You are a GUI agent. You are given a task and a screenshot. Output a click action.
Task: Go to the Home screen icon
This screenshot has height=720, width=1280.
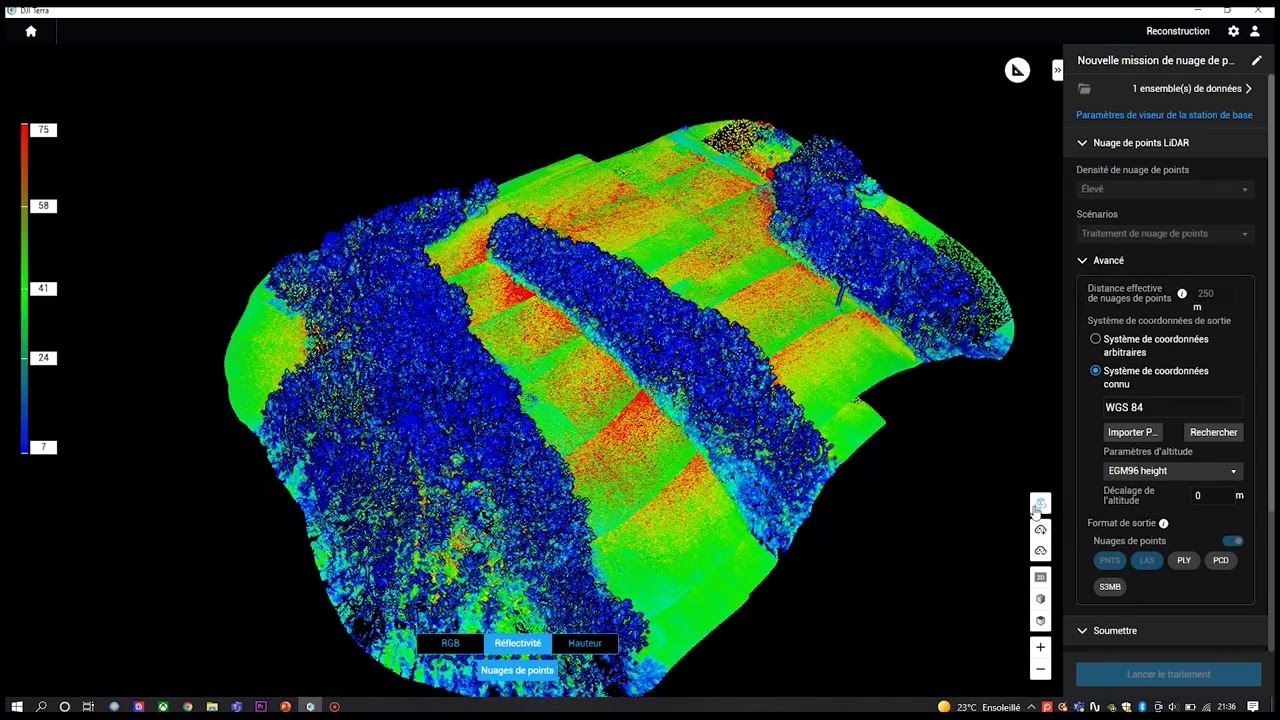[31, 31]
